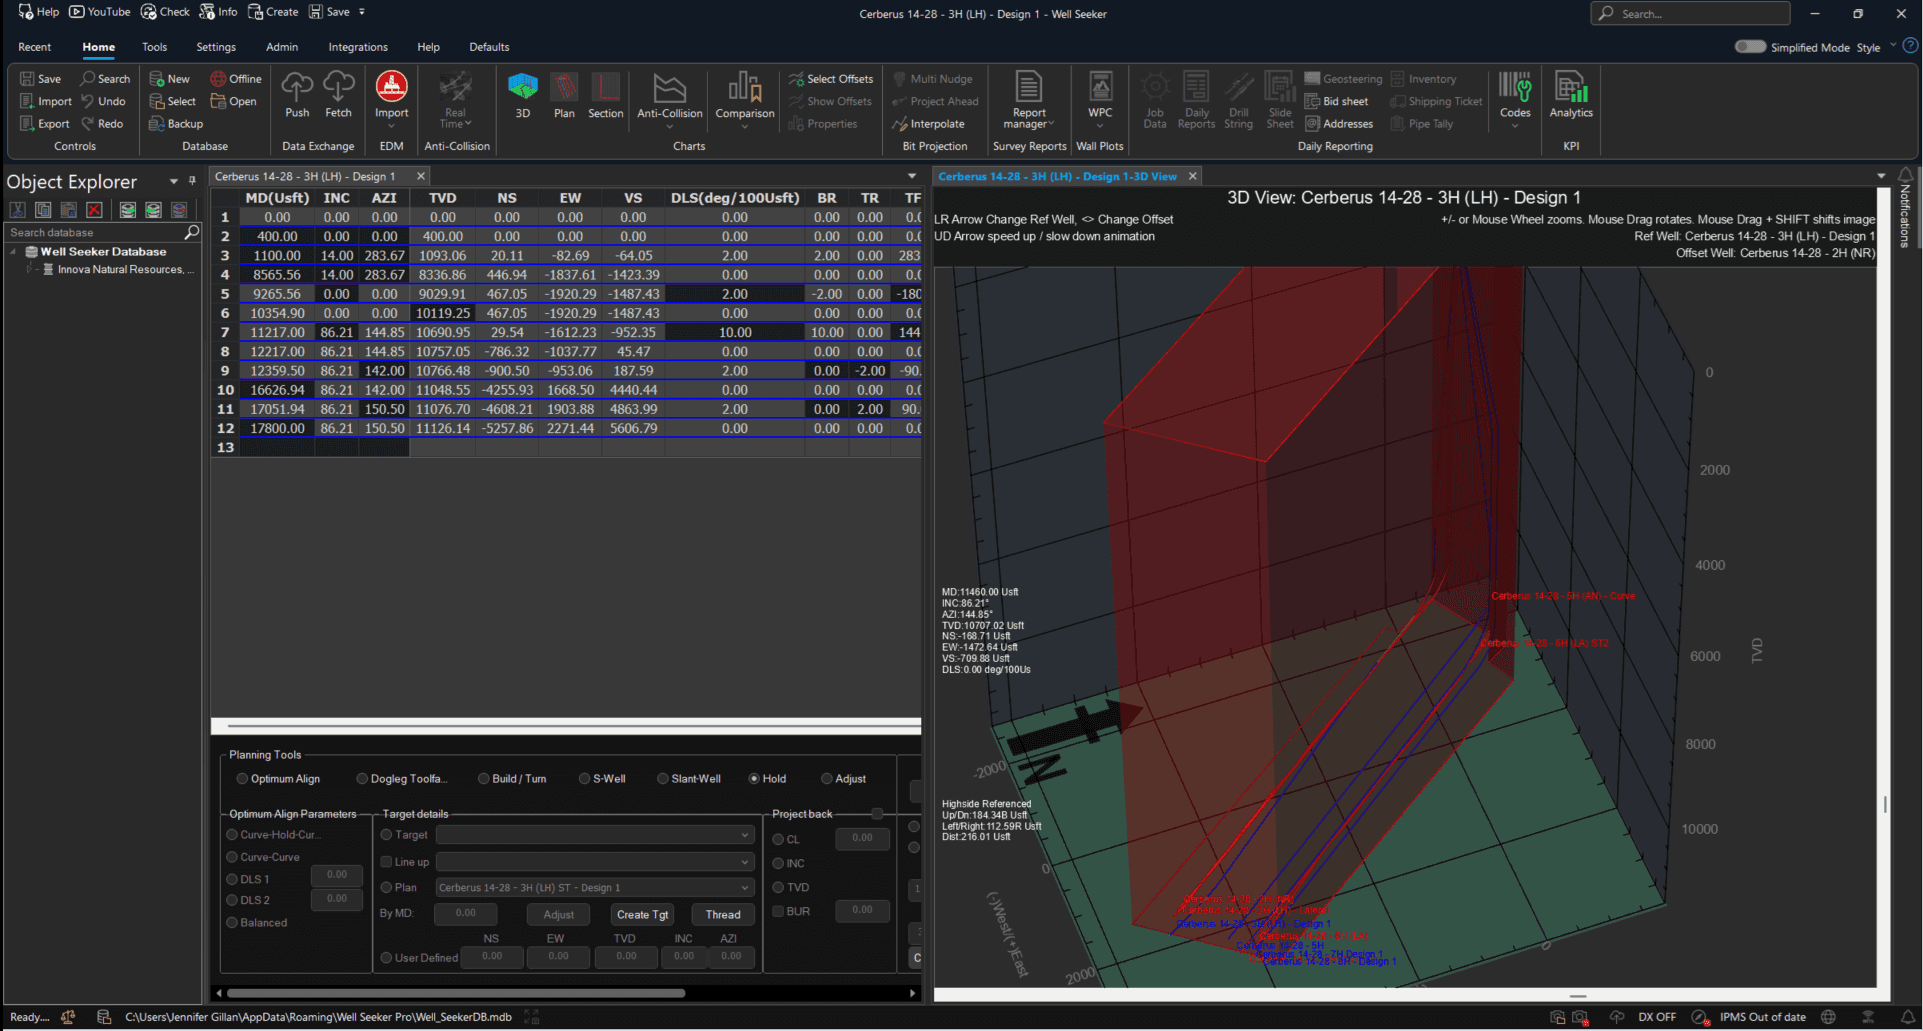The height and width of the screenshot is (1031, 1923).
Task: Open Addresses in Daily Reporting
Action: click(1339, 124)
